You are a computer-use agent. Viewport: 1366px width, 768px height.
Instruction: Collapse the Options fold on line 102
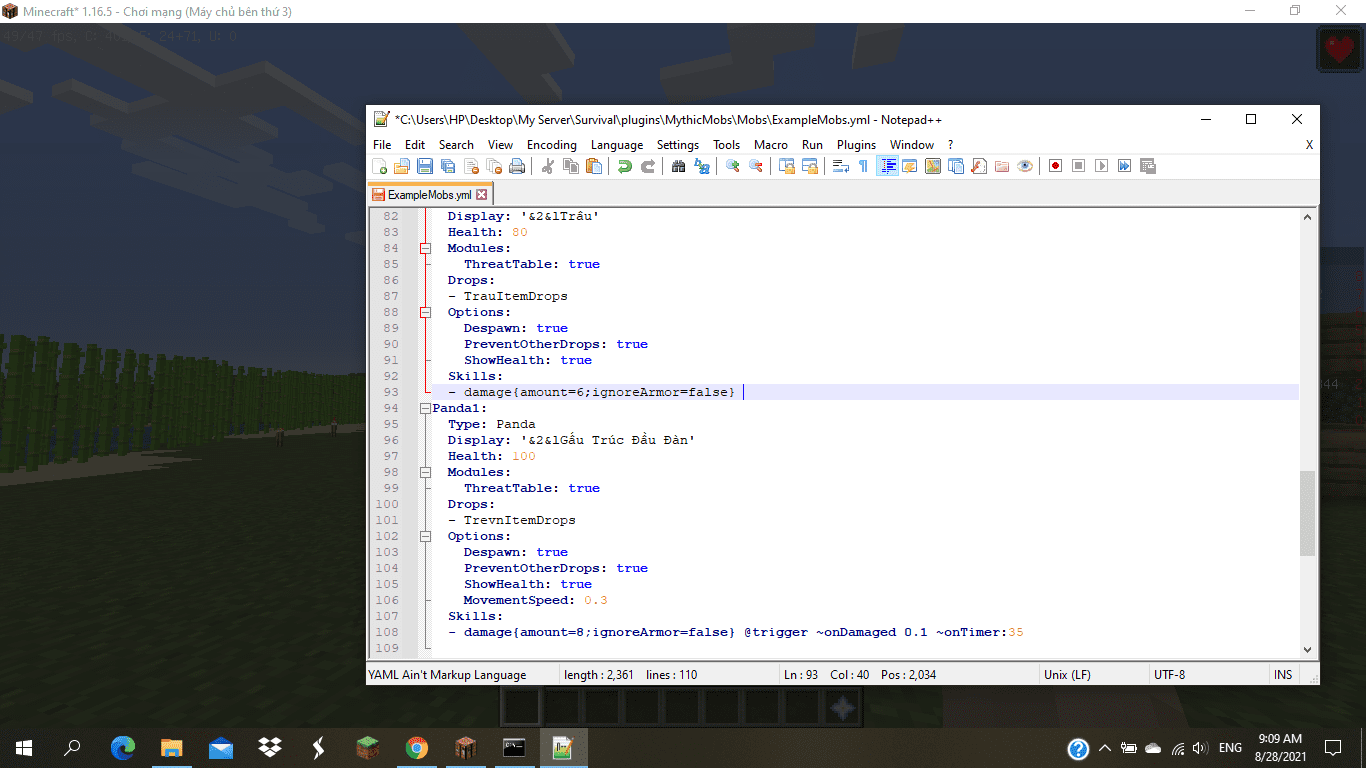pyautogui.click(x=425, y=536)
